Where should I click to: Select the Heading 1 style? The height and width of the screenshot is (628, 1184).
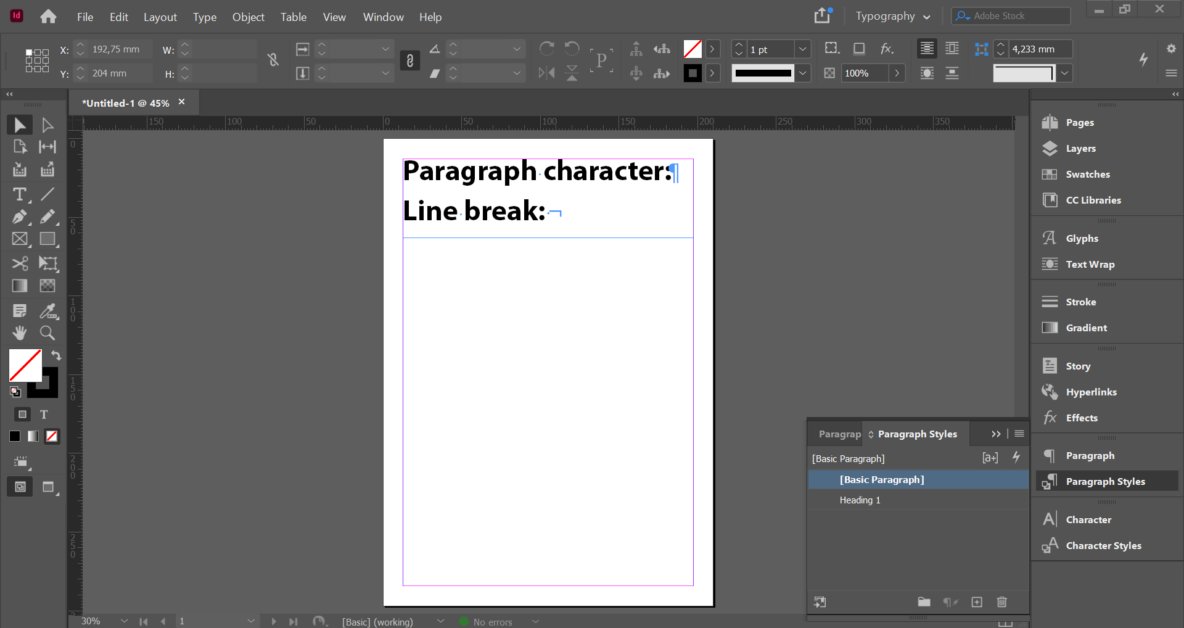click(x=860, y=500)
